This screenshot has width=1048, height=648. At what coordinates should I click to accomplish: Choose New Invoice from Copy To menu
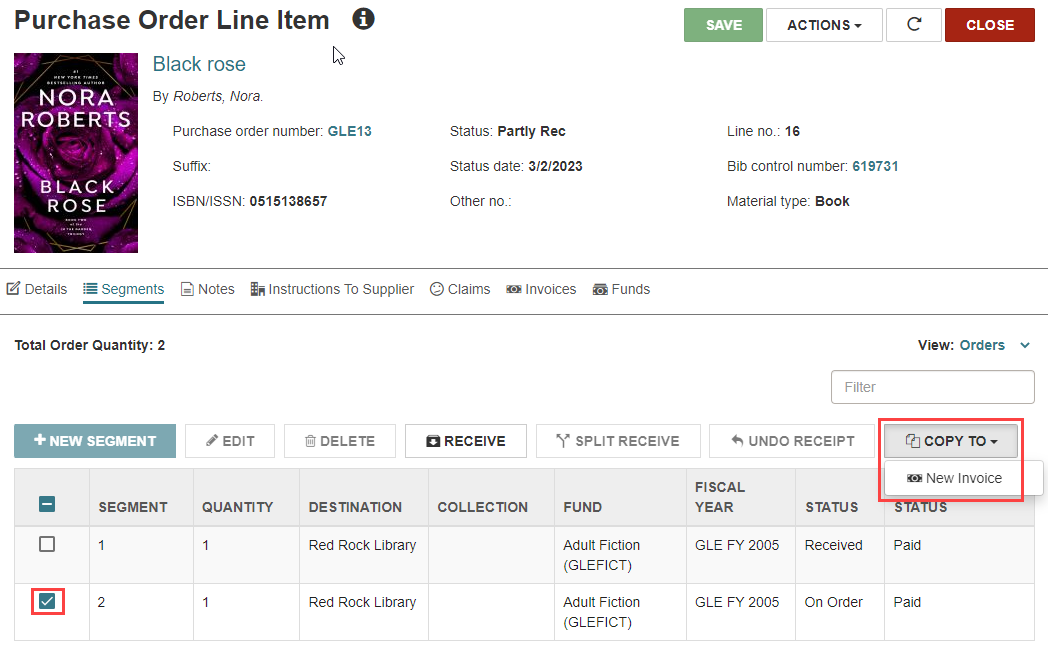pyautogui.click(x=954, y=478)
